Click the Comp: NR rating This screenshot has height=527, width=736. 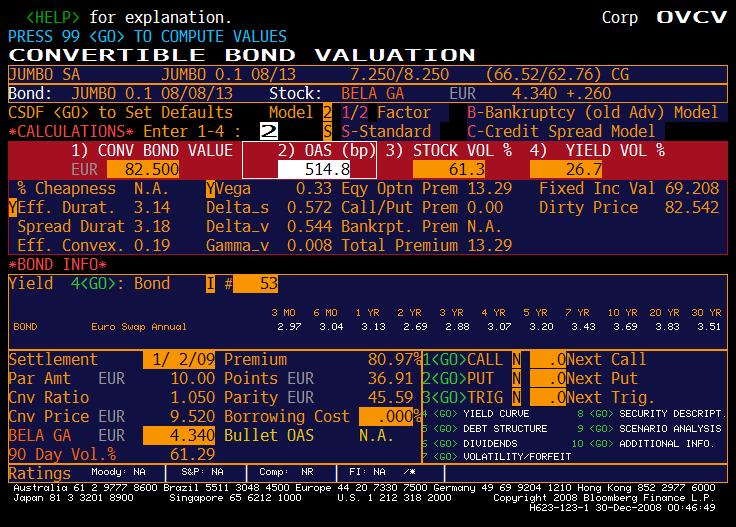coord(286,472)
